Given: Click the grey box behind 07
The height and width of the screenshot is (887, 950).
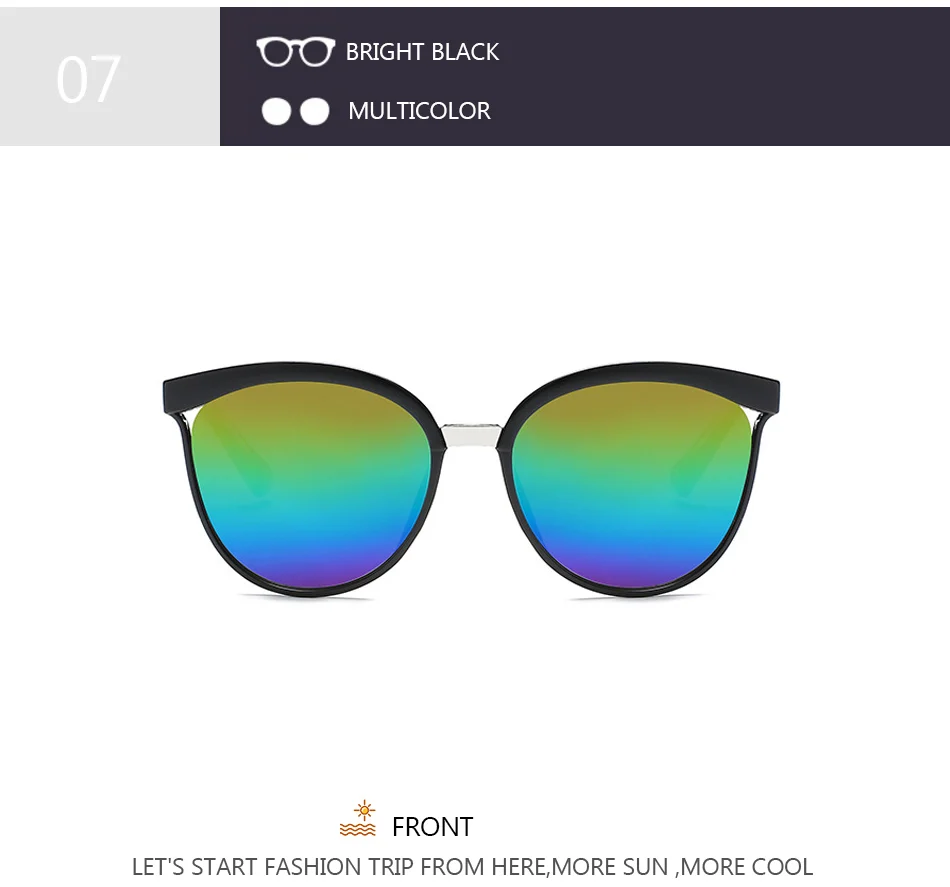Looking at the screenshot, I should [110, 76].
